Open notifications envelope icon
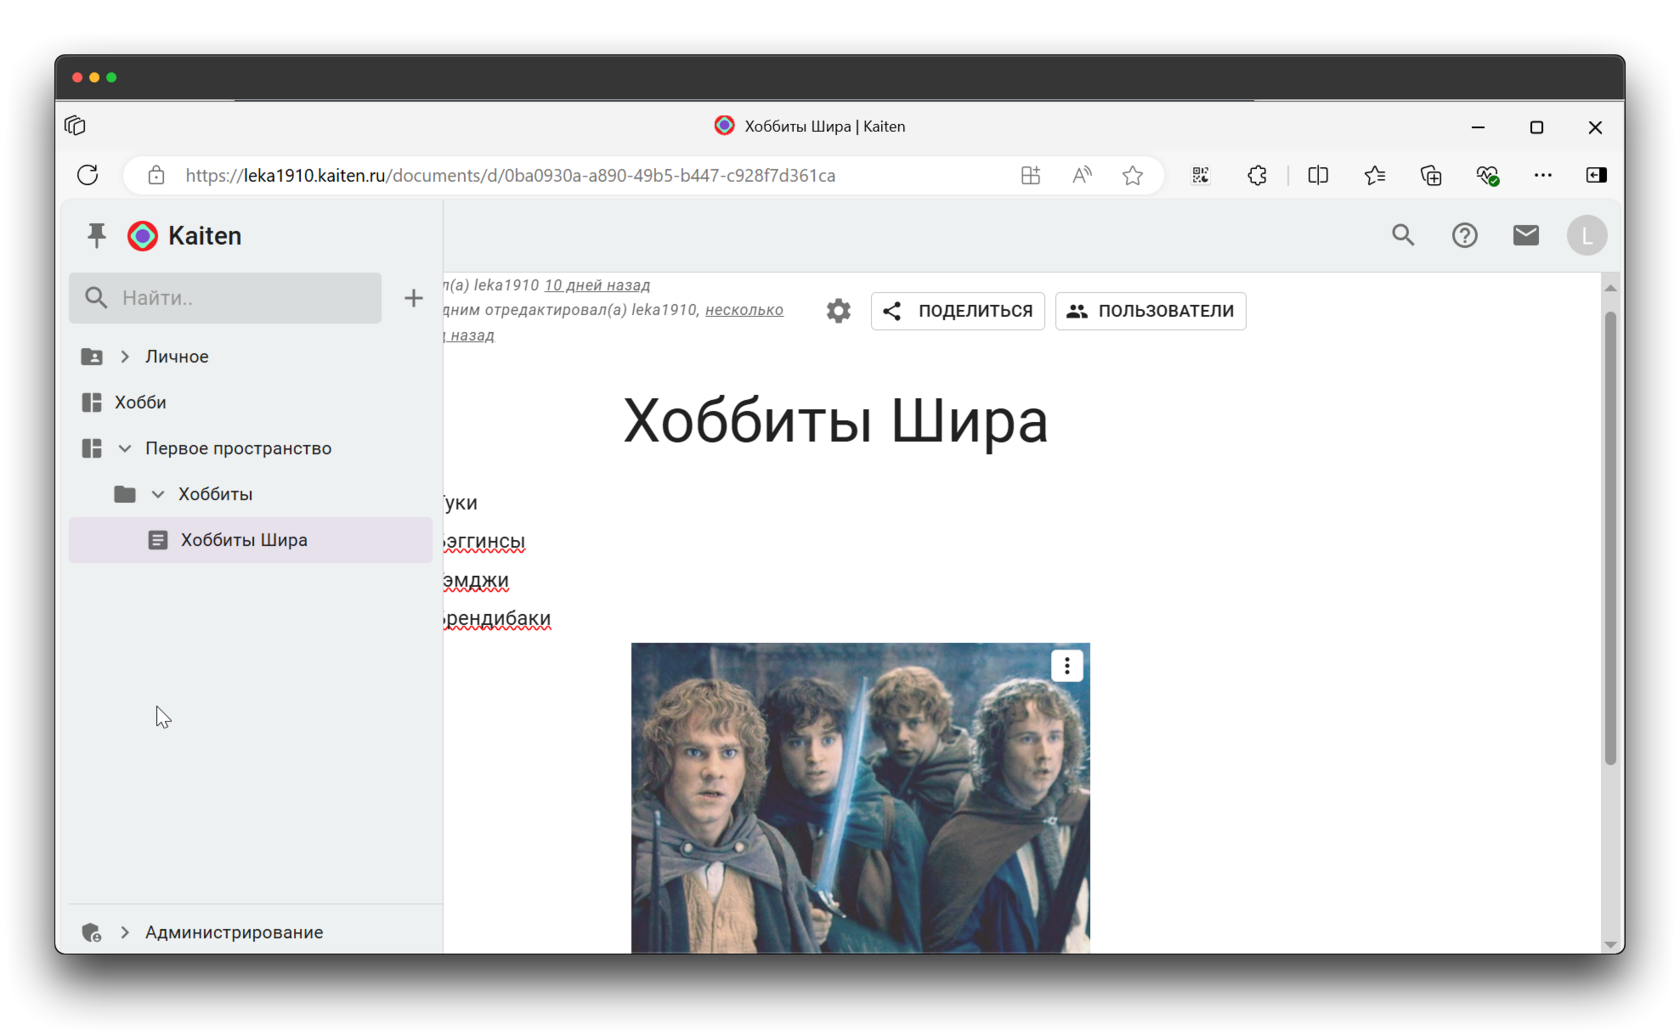 1525,235
